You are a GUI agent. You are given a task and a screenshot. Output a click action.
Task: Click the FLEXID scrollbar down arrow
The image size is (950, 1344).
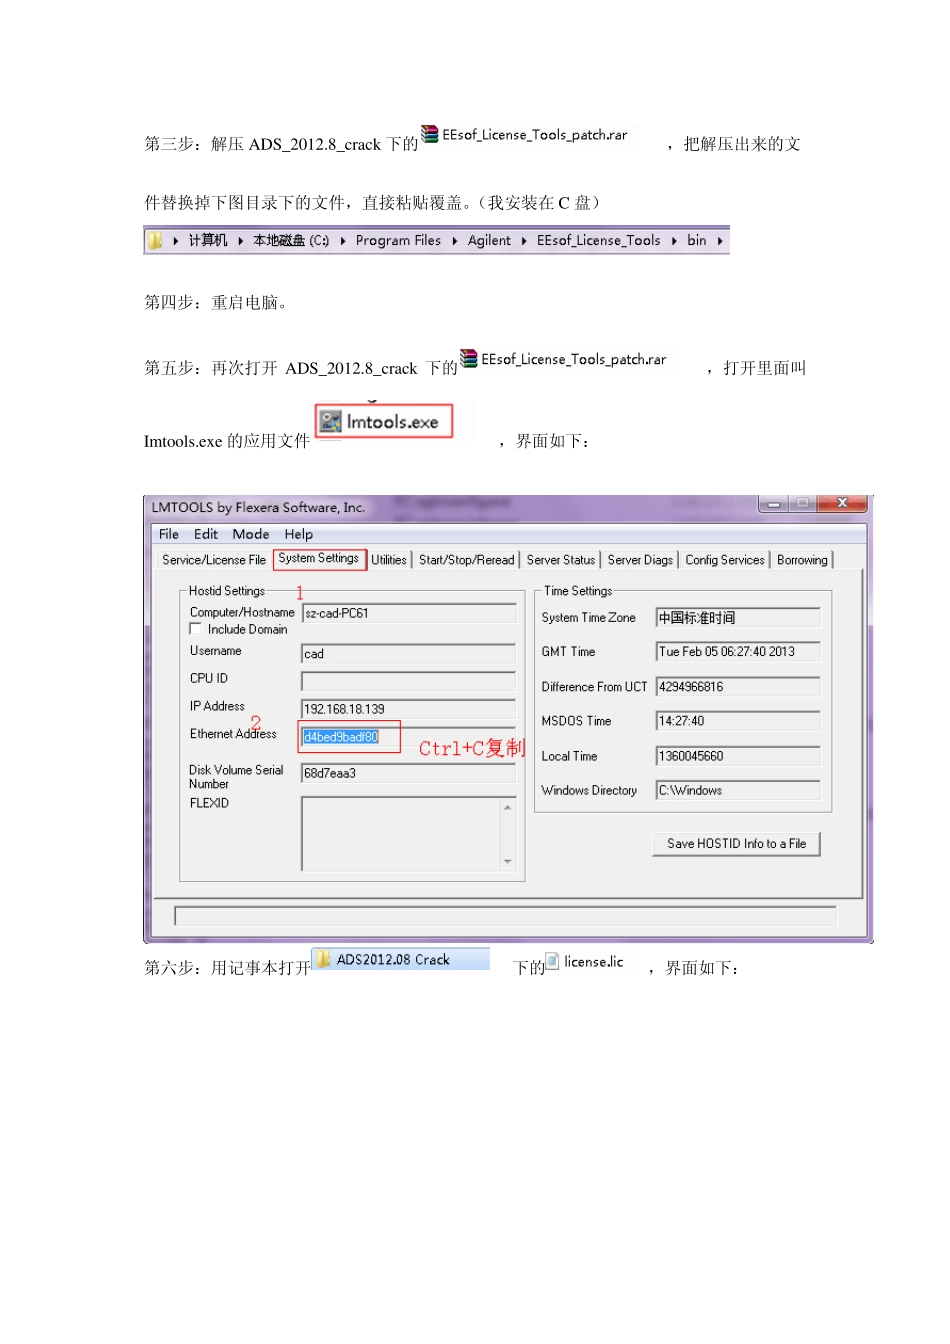[508, 861]
